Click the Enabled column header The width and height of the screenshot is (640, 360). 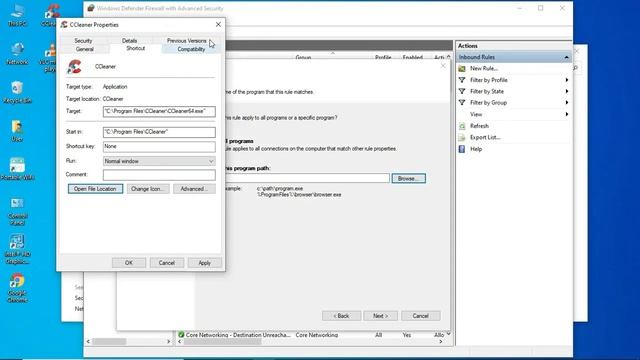coord(412,58)
